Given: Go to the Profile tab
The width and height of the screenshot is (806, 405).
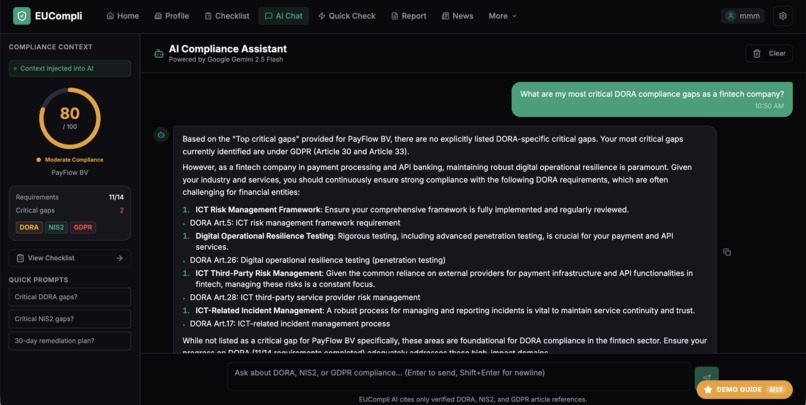Looking at the screenshot, I should 172,16.
